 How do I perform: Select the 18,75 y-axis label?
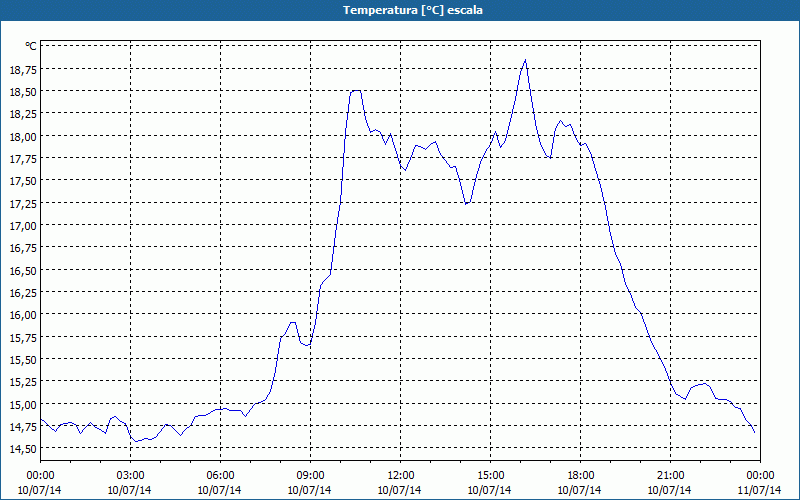tap(23, 69)
